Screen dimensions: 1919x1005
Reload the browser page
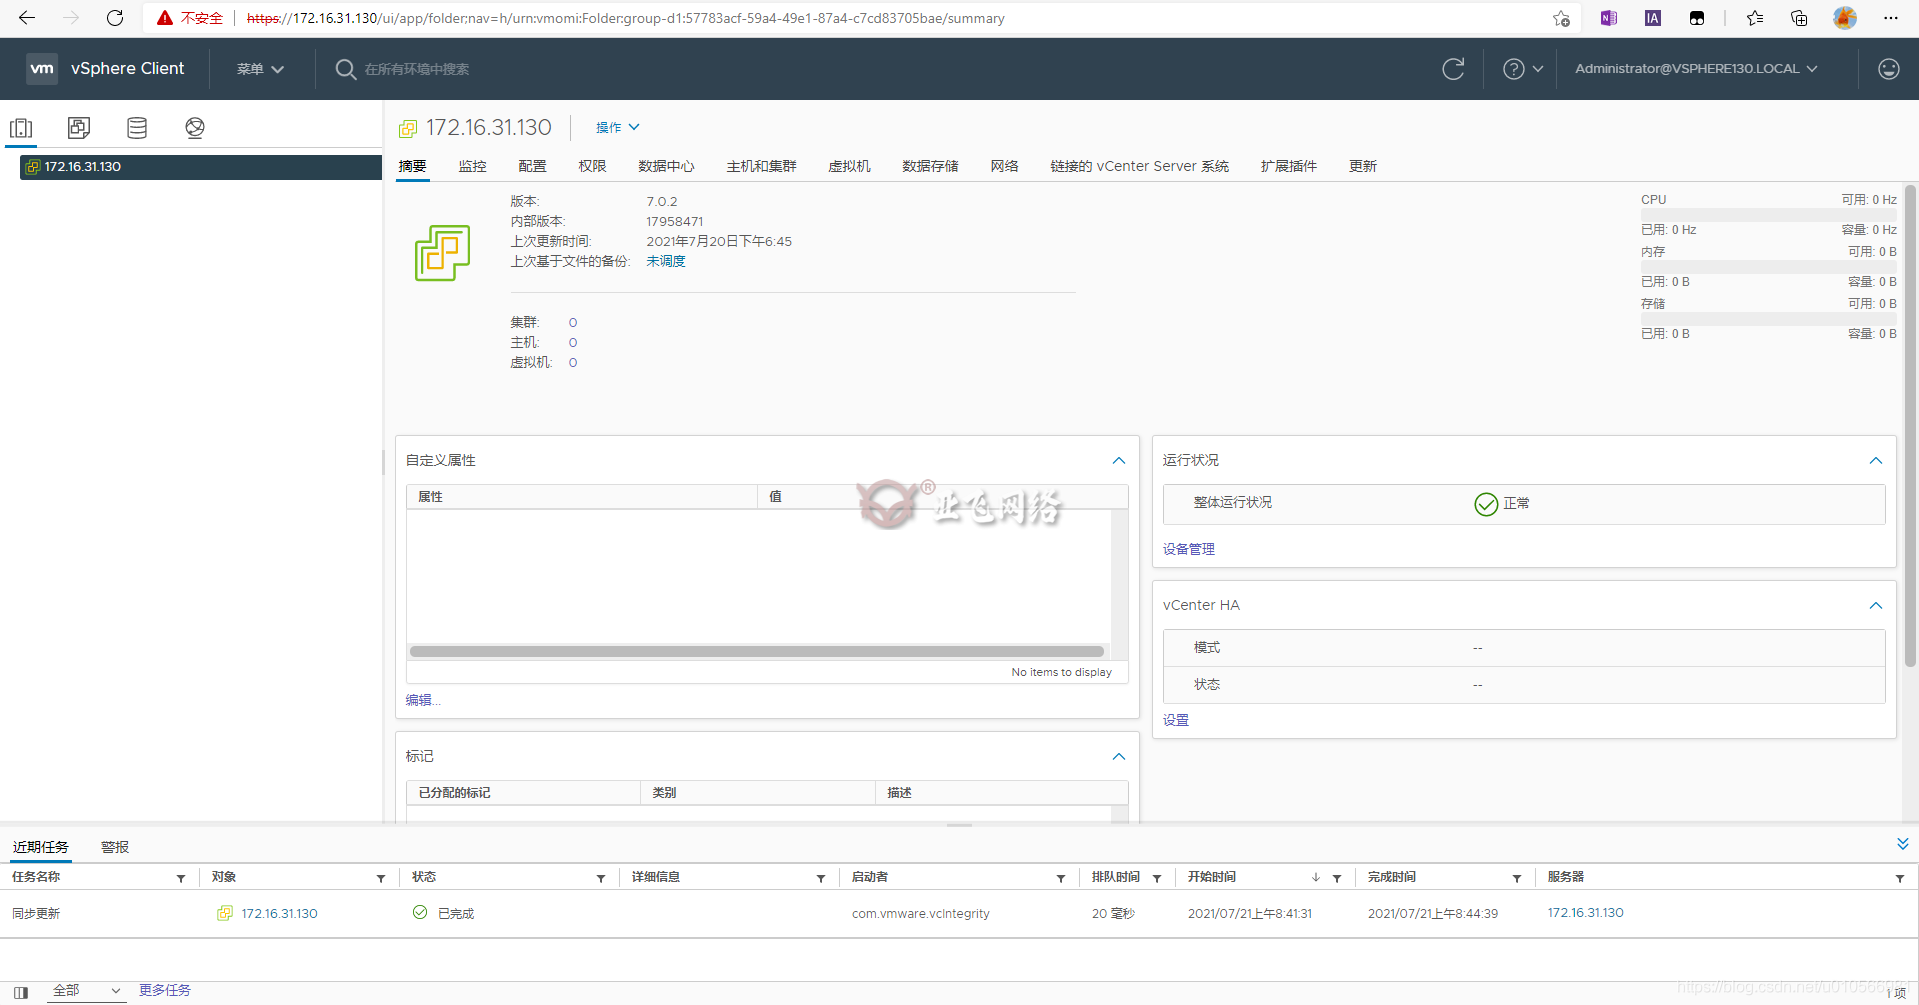click(115, 18)
